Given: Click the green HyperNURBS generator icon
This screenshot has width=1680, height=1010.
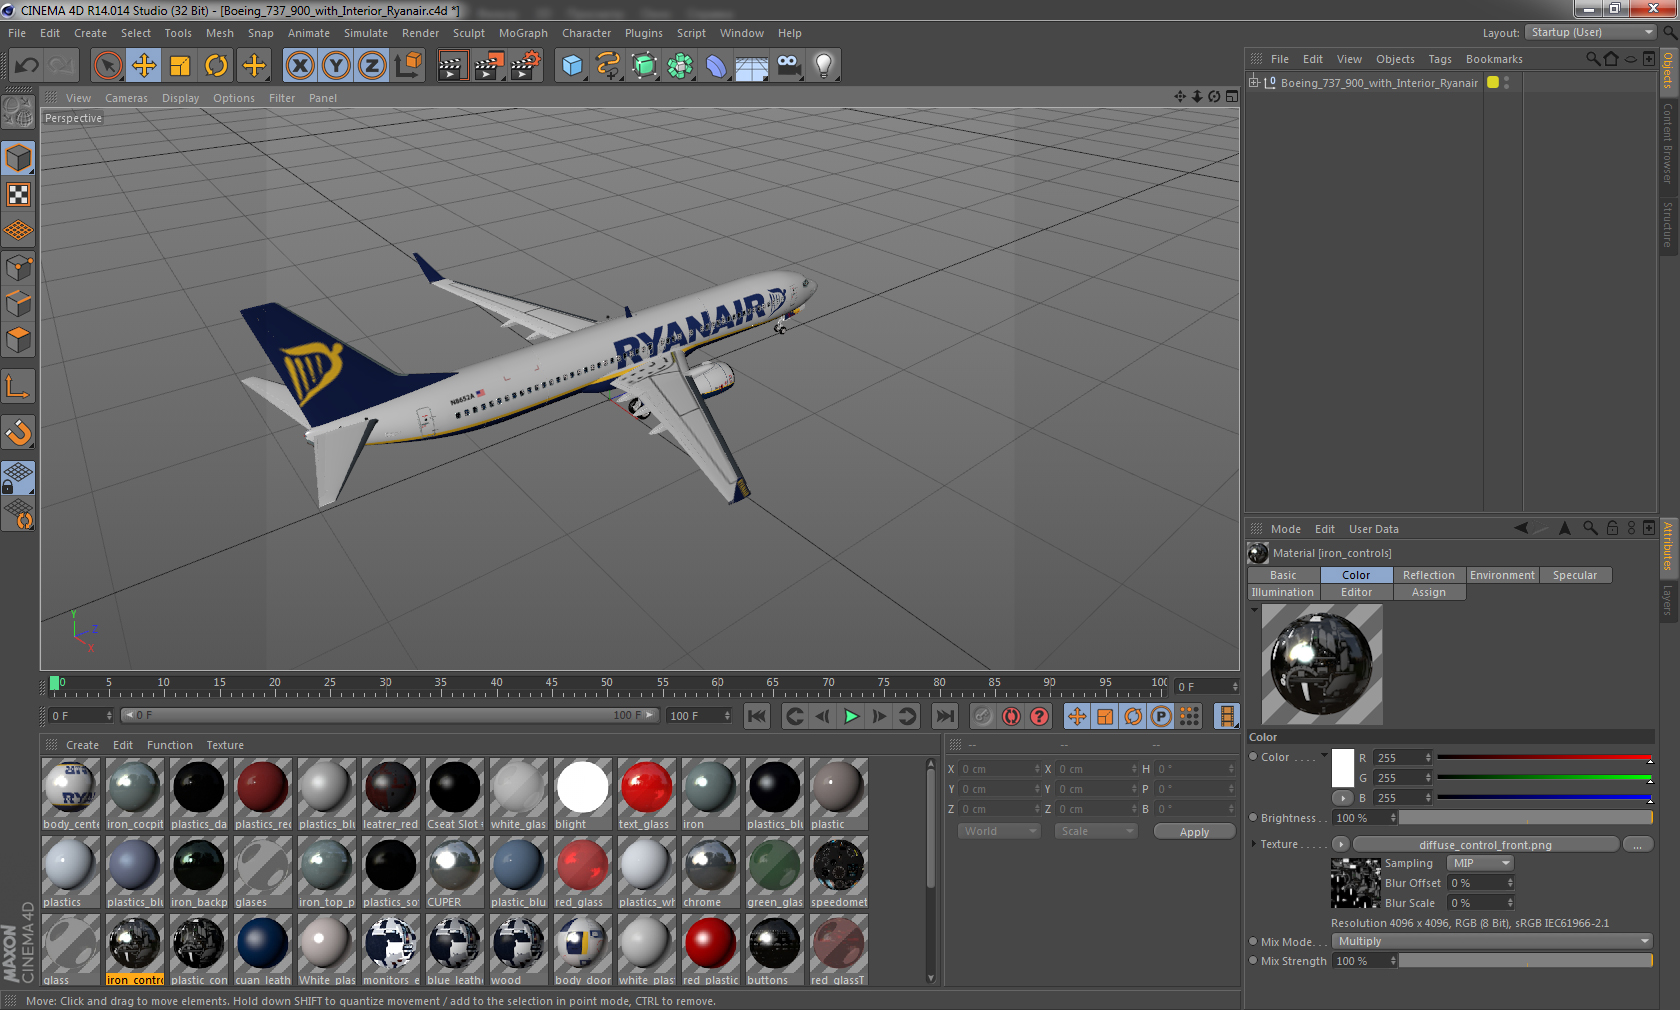Looking at the screenshot, I should click(644, 66).
